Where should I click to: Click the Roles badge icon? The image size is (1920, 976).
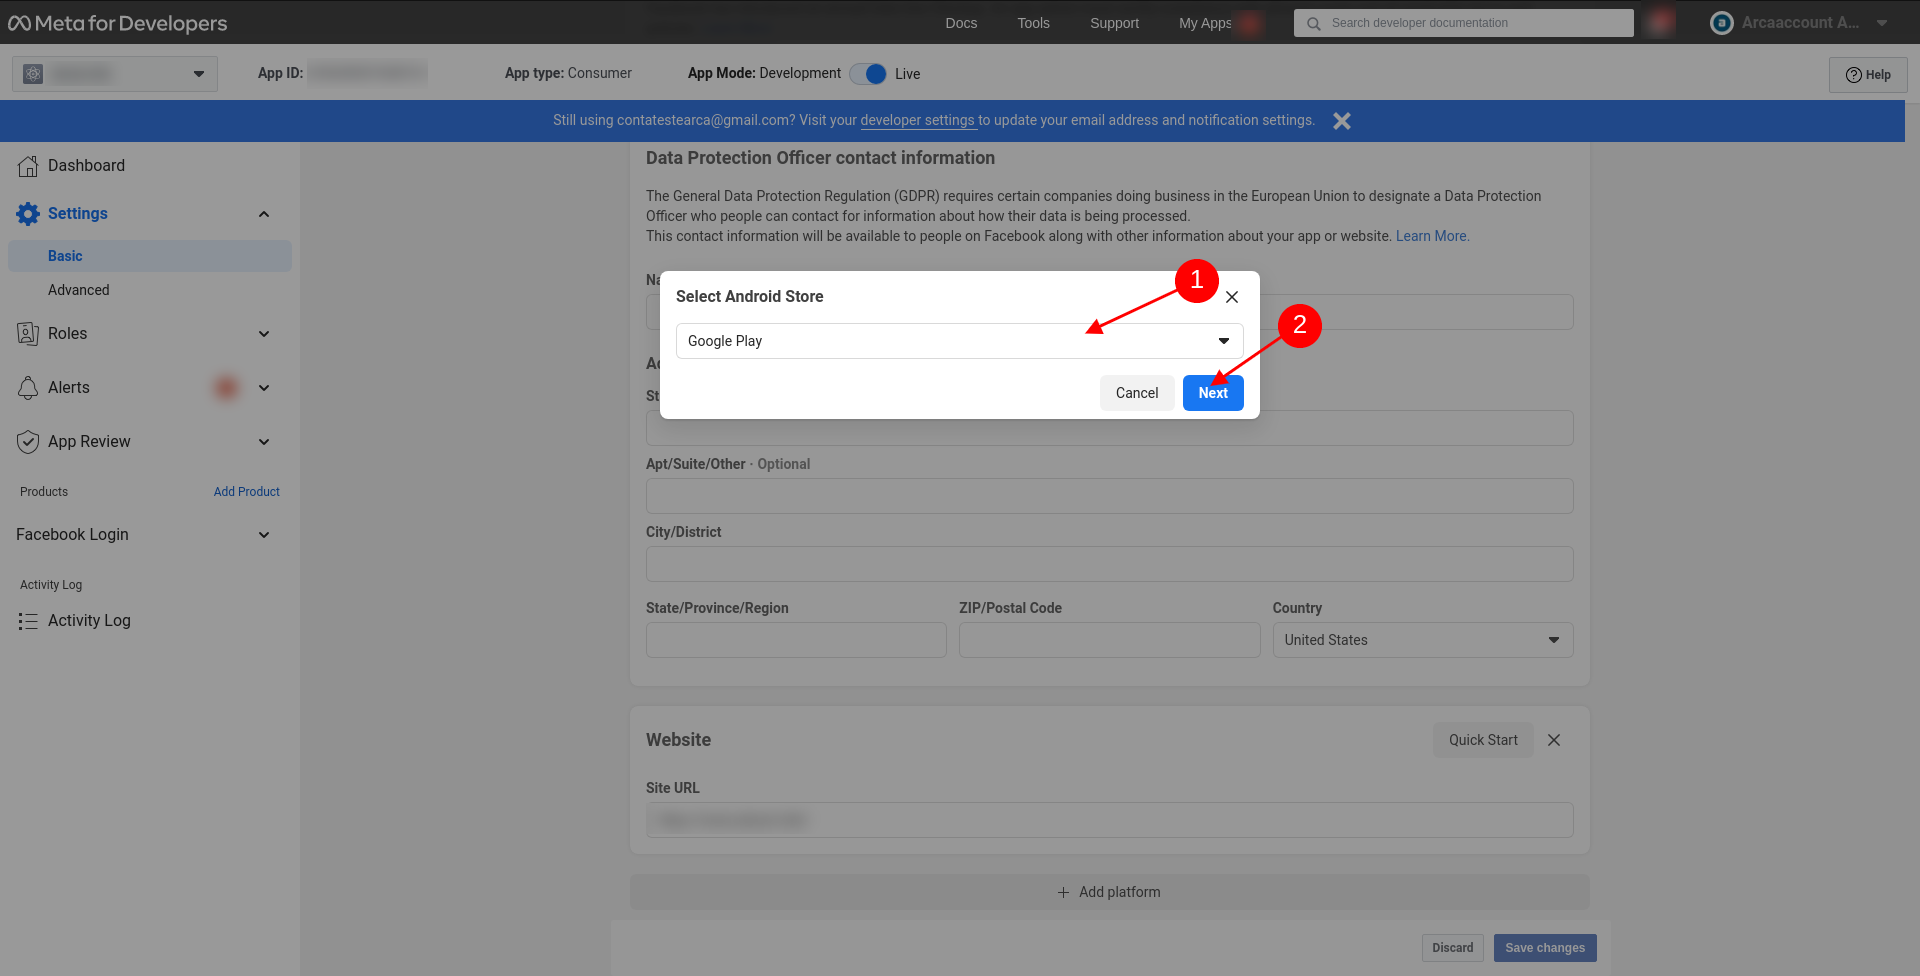[x=28, y=334]
